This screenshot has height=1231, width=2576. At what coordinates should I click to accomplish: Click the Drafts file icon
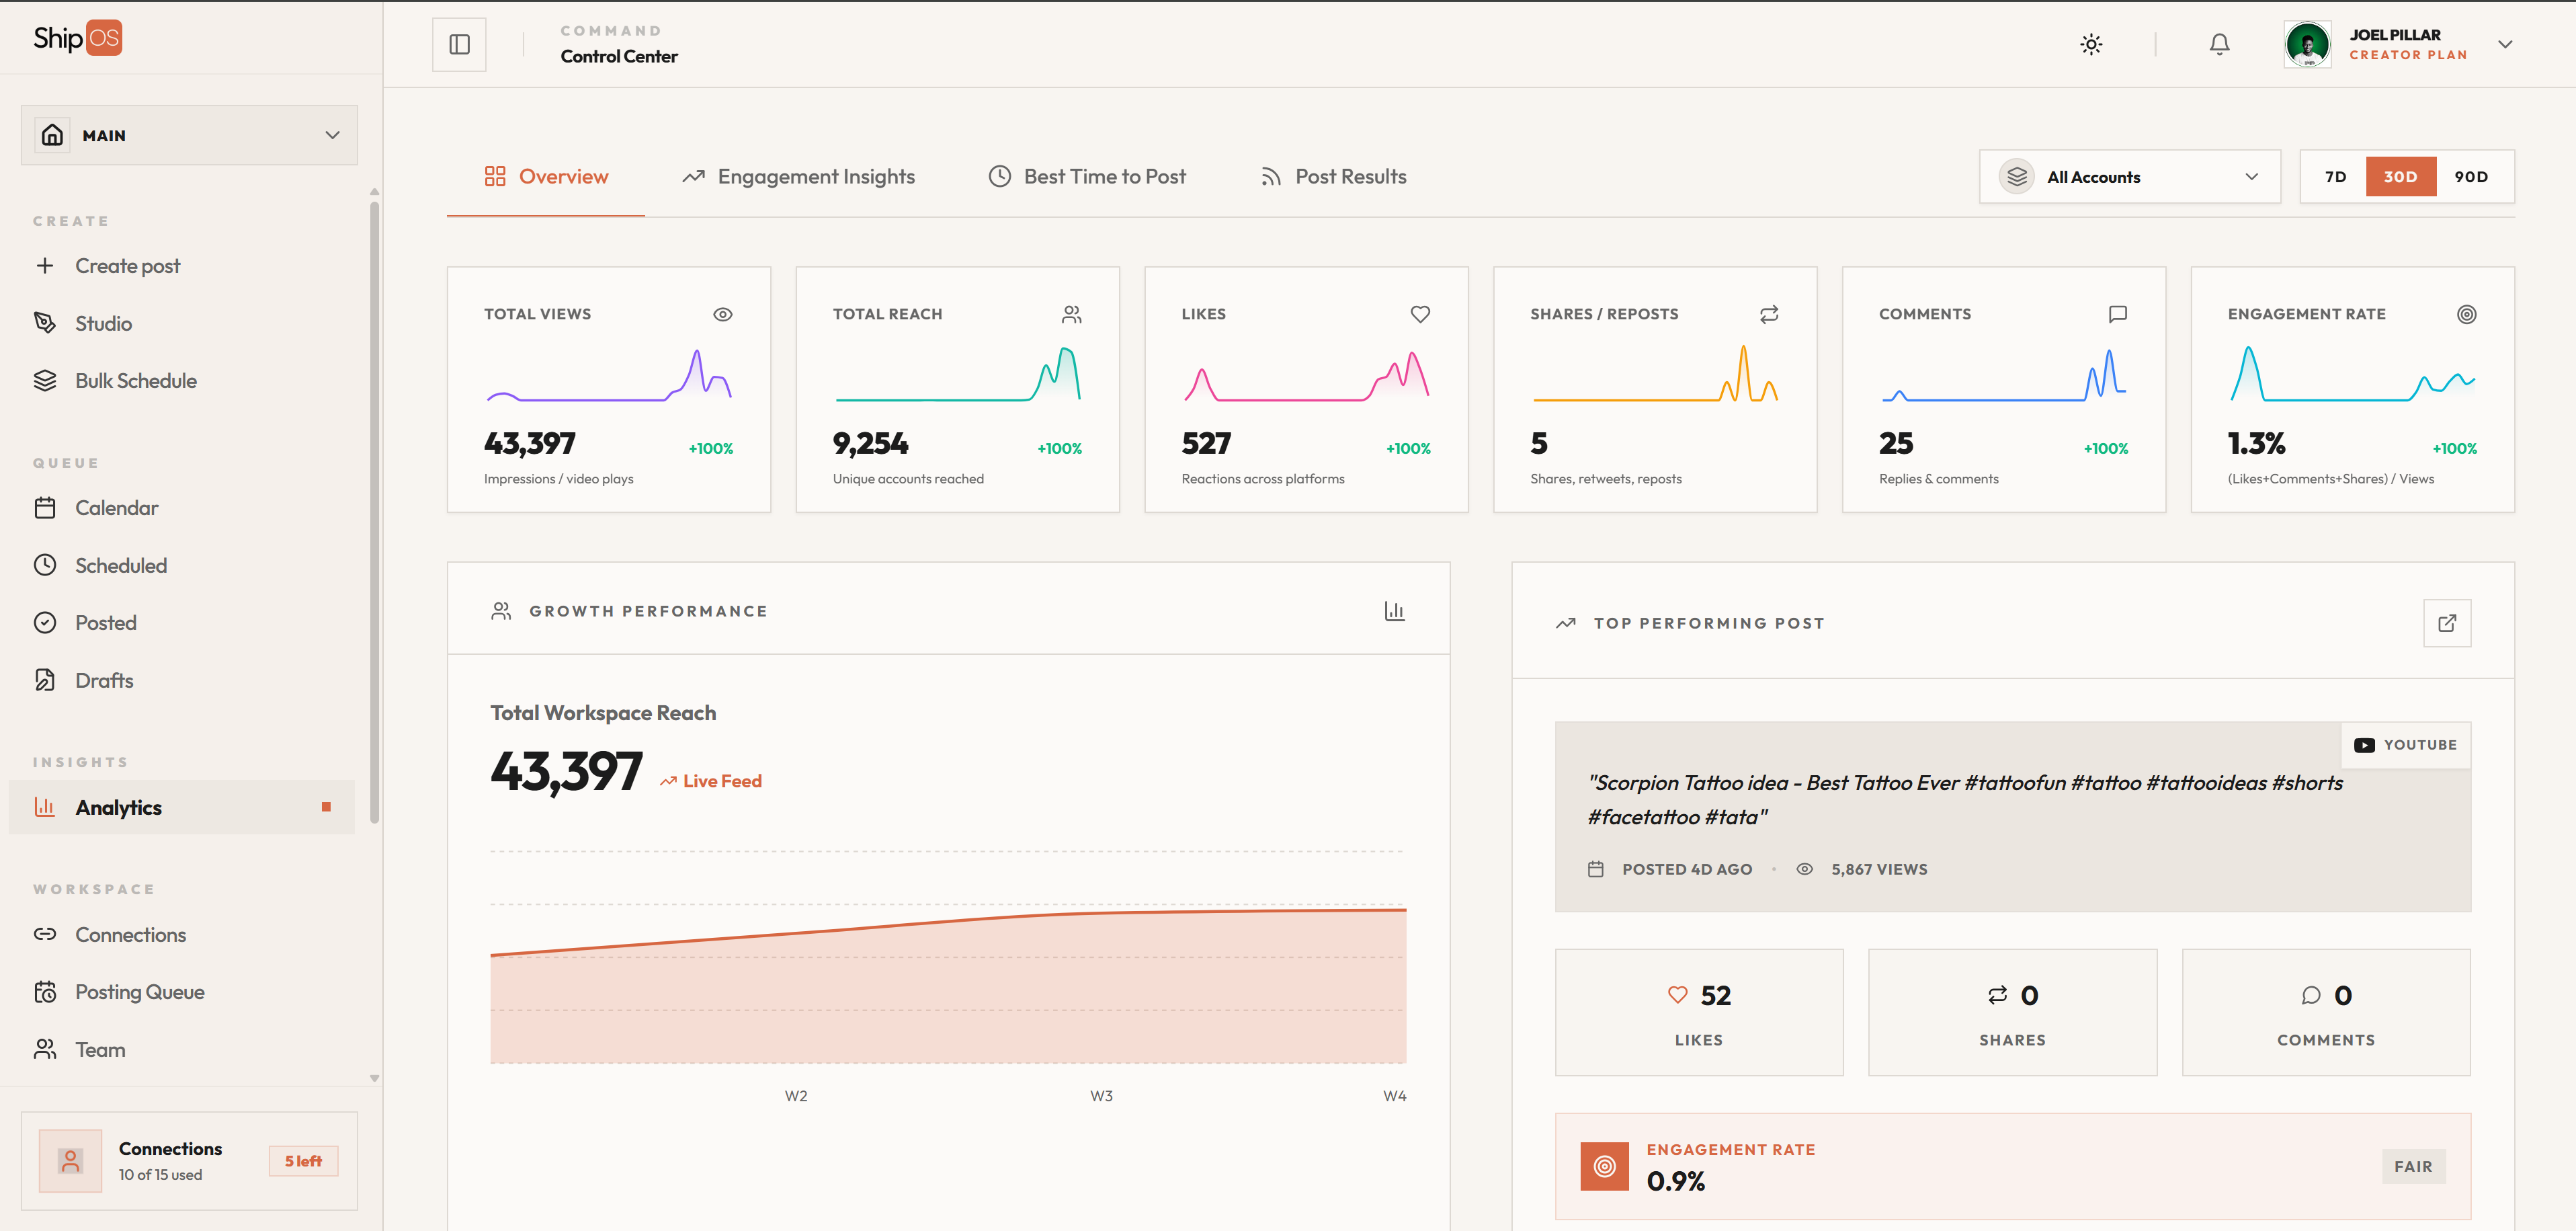(45, 680)
